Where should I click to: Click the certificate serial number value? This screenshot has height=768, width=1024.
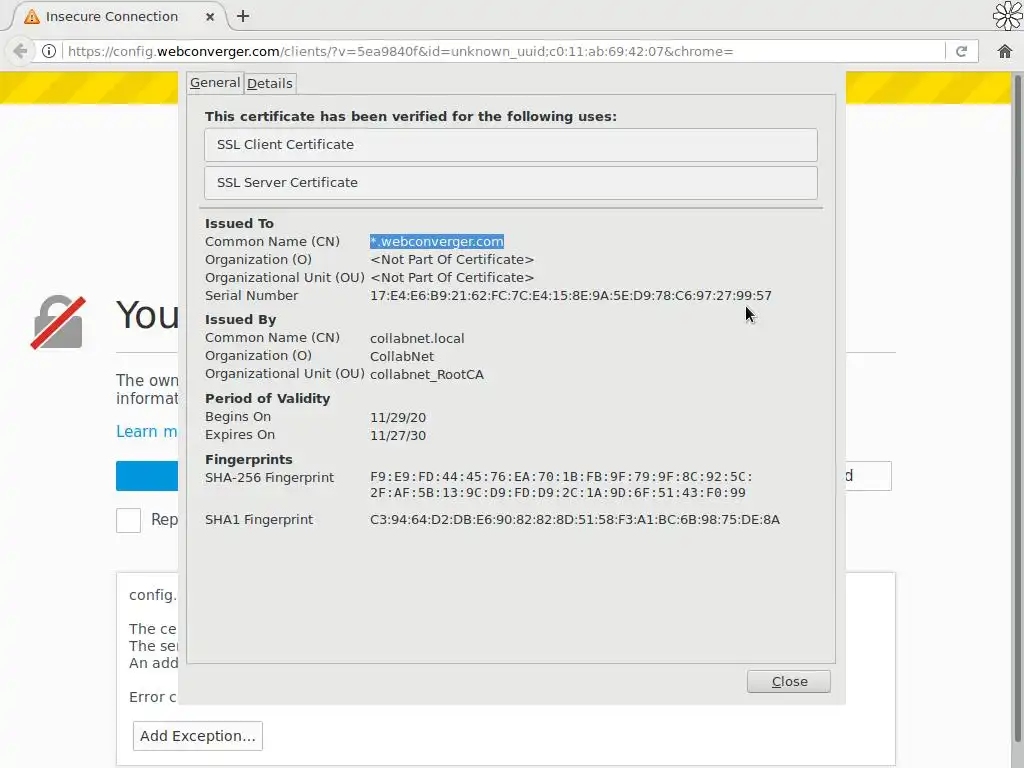[x=571, y=296]
